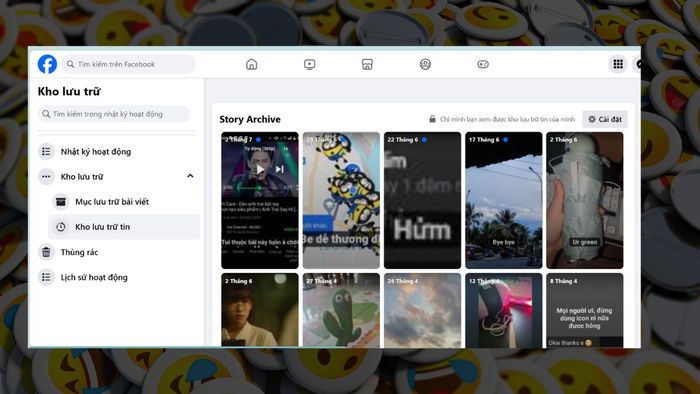700x394 pixels.
Task: Click the Mục lưu trữ bài viết archive icon
Action: 61,202
